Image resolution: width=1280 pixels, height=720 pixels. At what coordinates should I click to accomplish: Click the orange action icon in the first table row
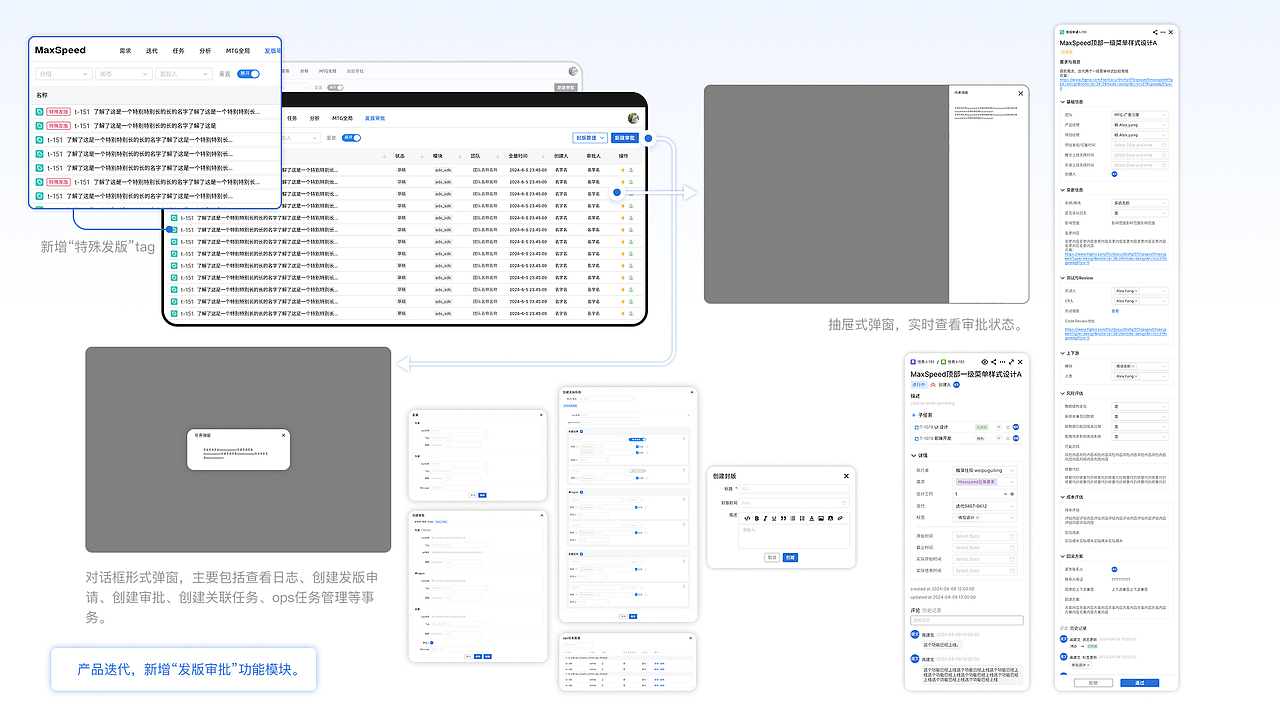click(x=623, y=170)
